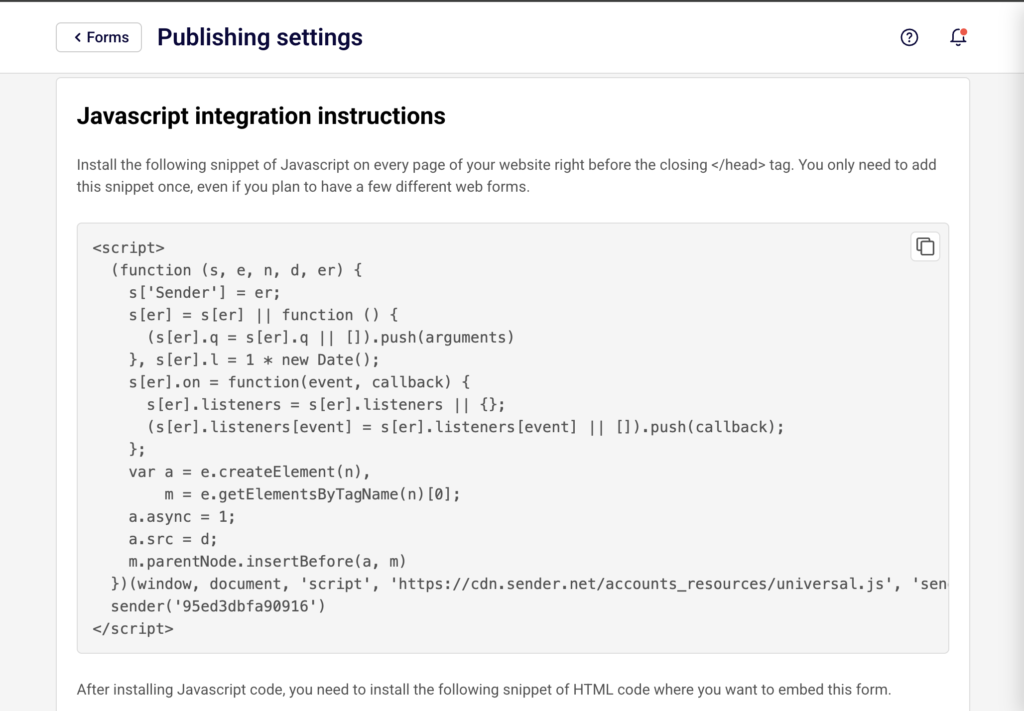1024x711 pixels.
Task: Click the (function (s, e, n, d, er) line
Action: [236, 270]
